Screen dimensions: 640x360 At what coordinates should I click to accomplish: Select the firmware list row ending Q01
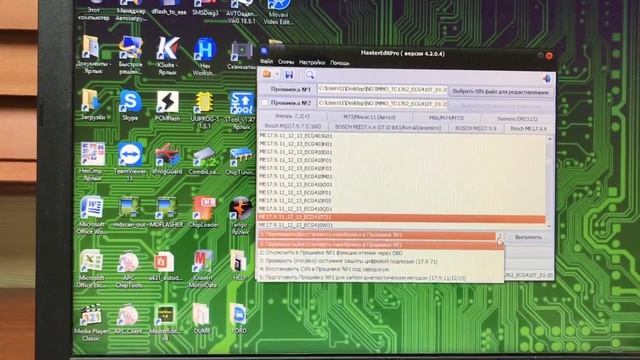click(x=402, y=209)
